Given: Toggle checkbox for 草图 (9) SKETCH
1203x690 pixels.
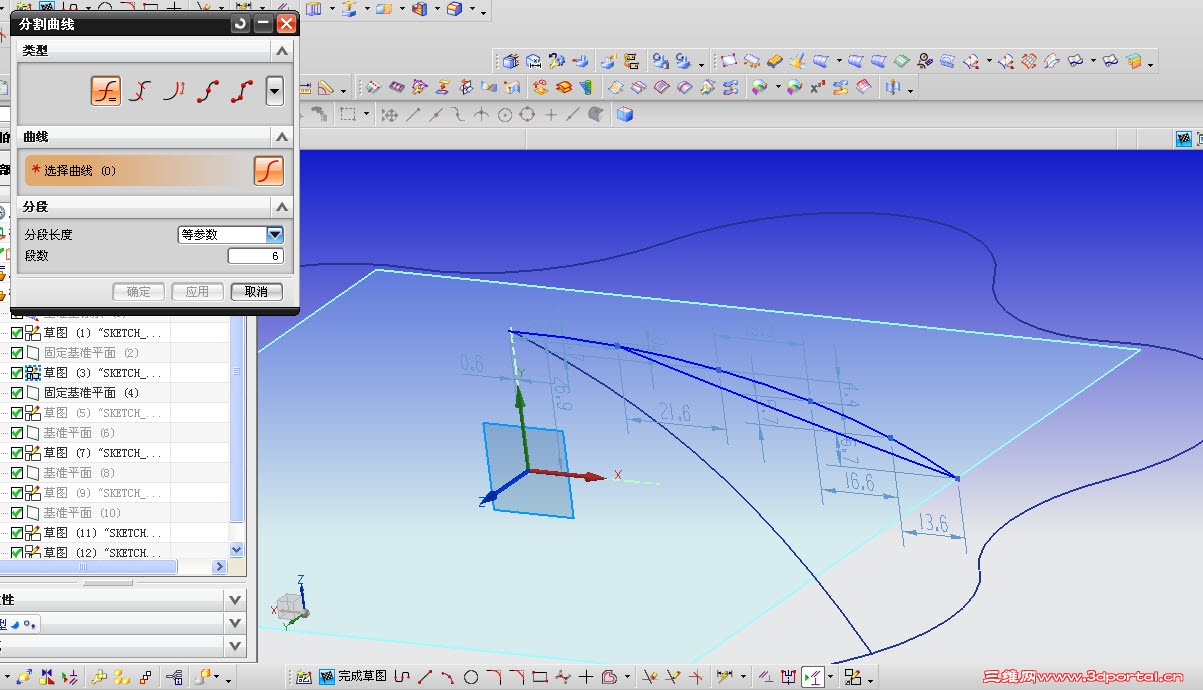Looking at the screenshot, I should (x=17, y=493).
